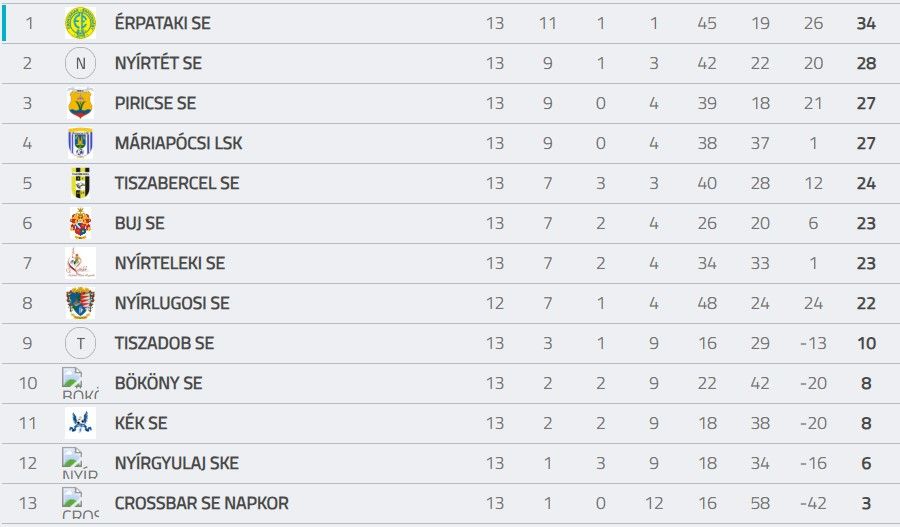This screenshot has height=527, width=900.
Task: Click Érpataki SE's 34 points value
Action: tap(866, 24)
